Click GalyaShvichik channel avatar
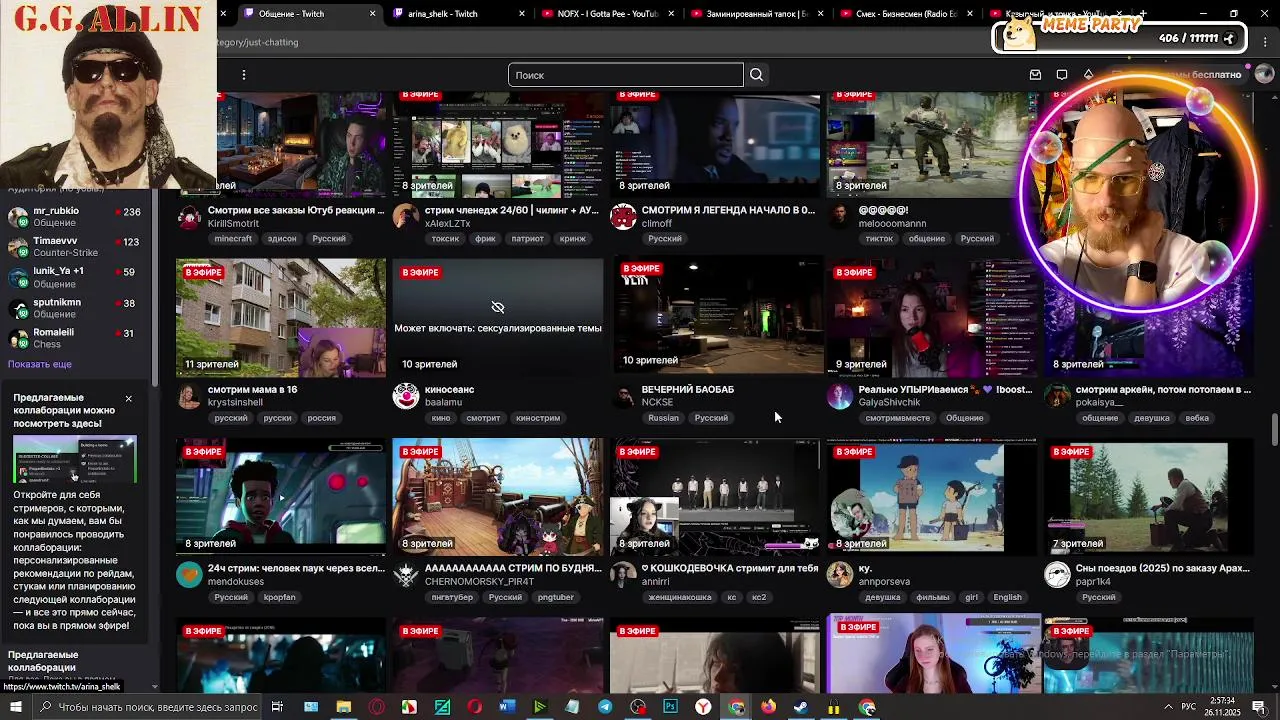This screenshot has height=720, width=1280. (840, 396)
